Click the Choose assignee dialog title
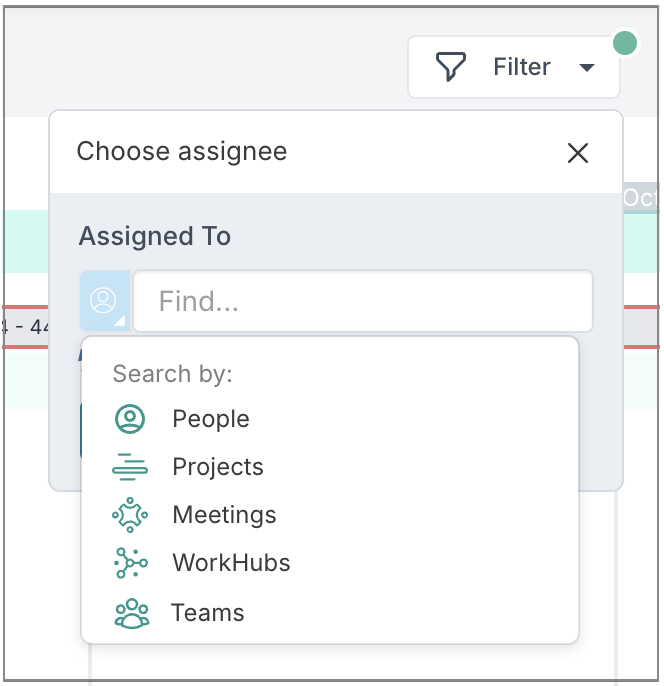 pyautogui.click(x=182, y=151)
